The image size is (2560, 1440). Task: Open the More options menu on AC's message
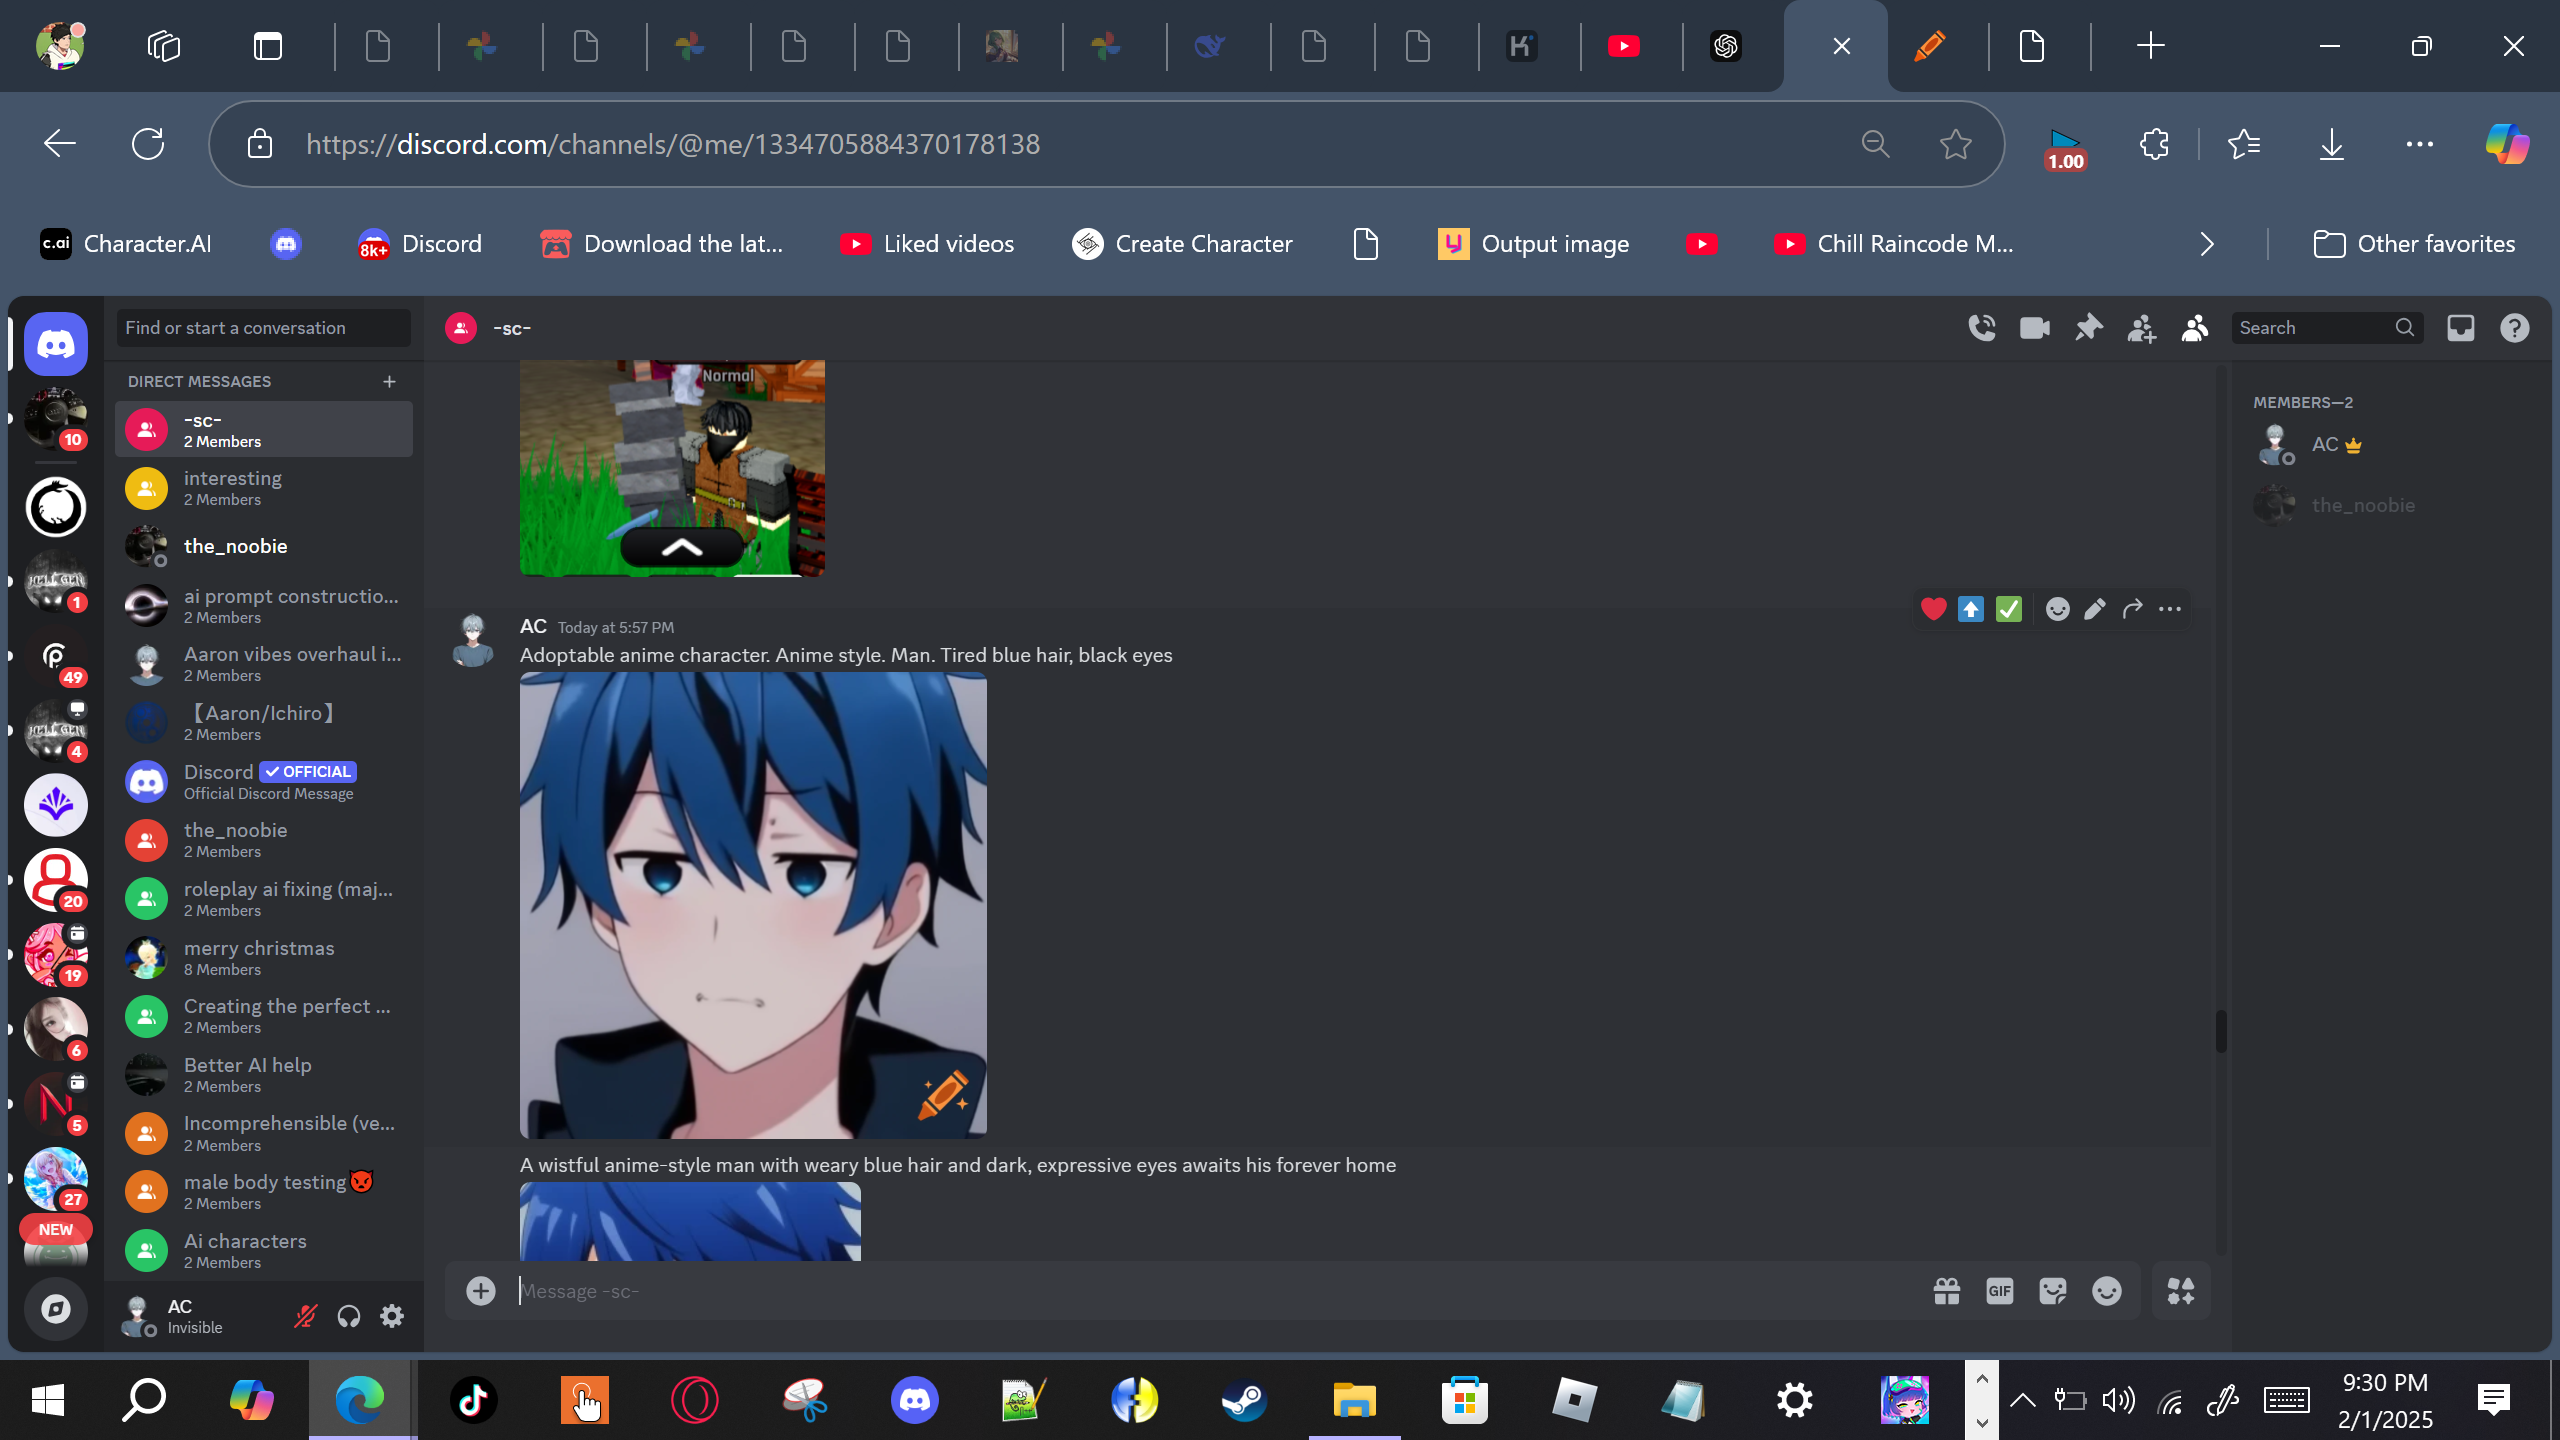(x=2169, y=609)
